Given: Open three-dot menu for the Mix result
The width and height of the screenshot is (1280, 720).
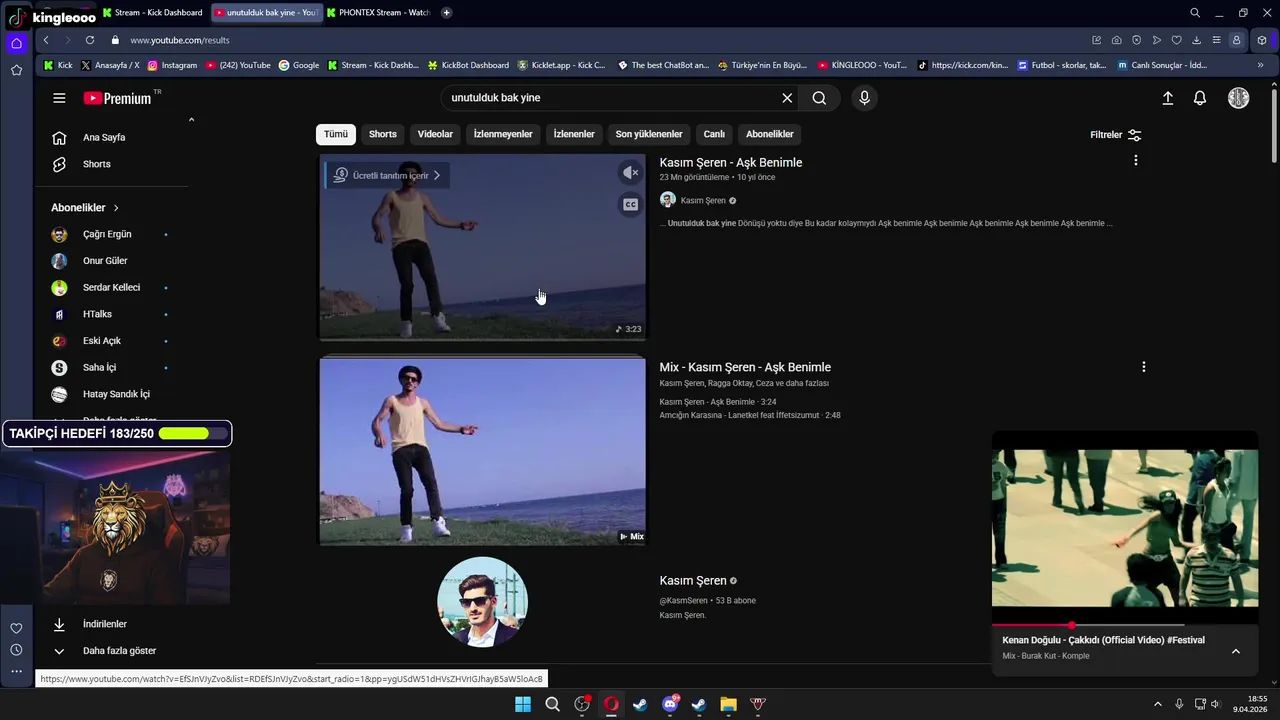Looking at the screenshot, I should tap(1143, 367).
